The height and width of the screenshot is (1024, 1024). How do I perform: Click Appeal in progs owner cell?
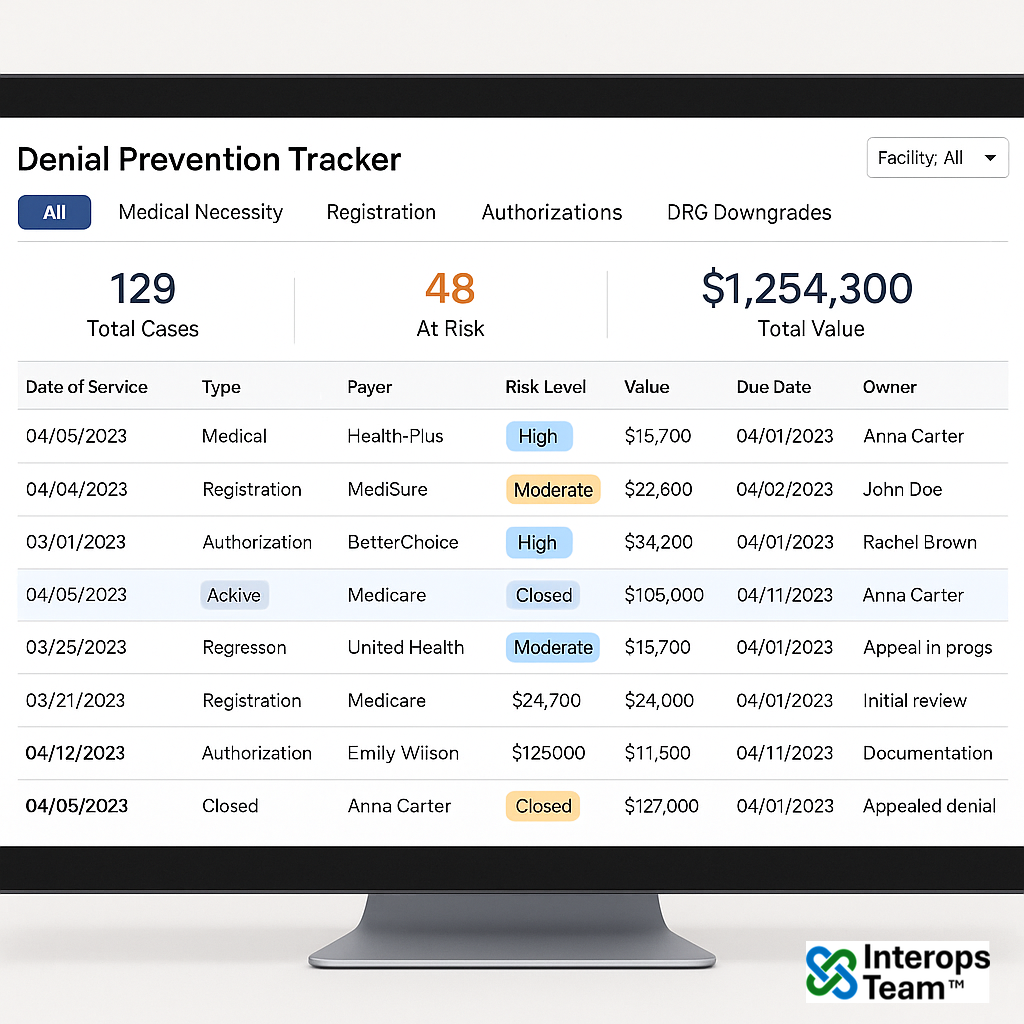927,647
